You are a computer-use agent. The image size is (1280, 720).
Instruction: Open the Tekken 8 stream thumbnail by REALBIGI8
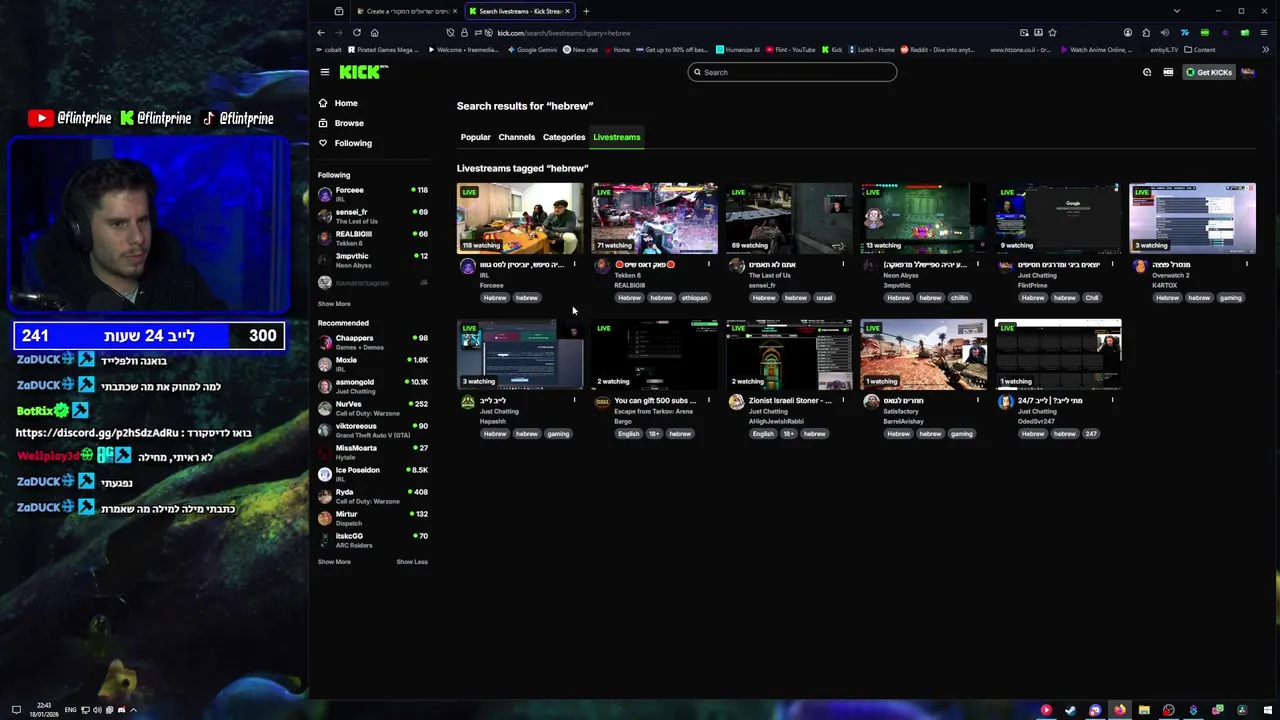coord(655,218)
